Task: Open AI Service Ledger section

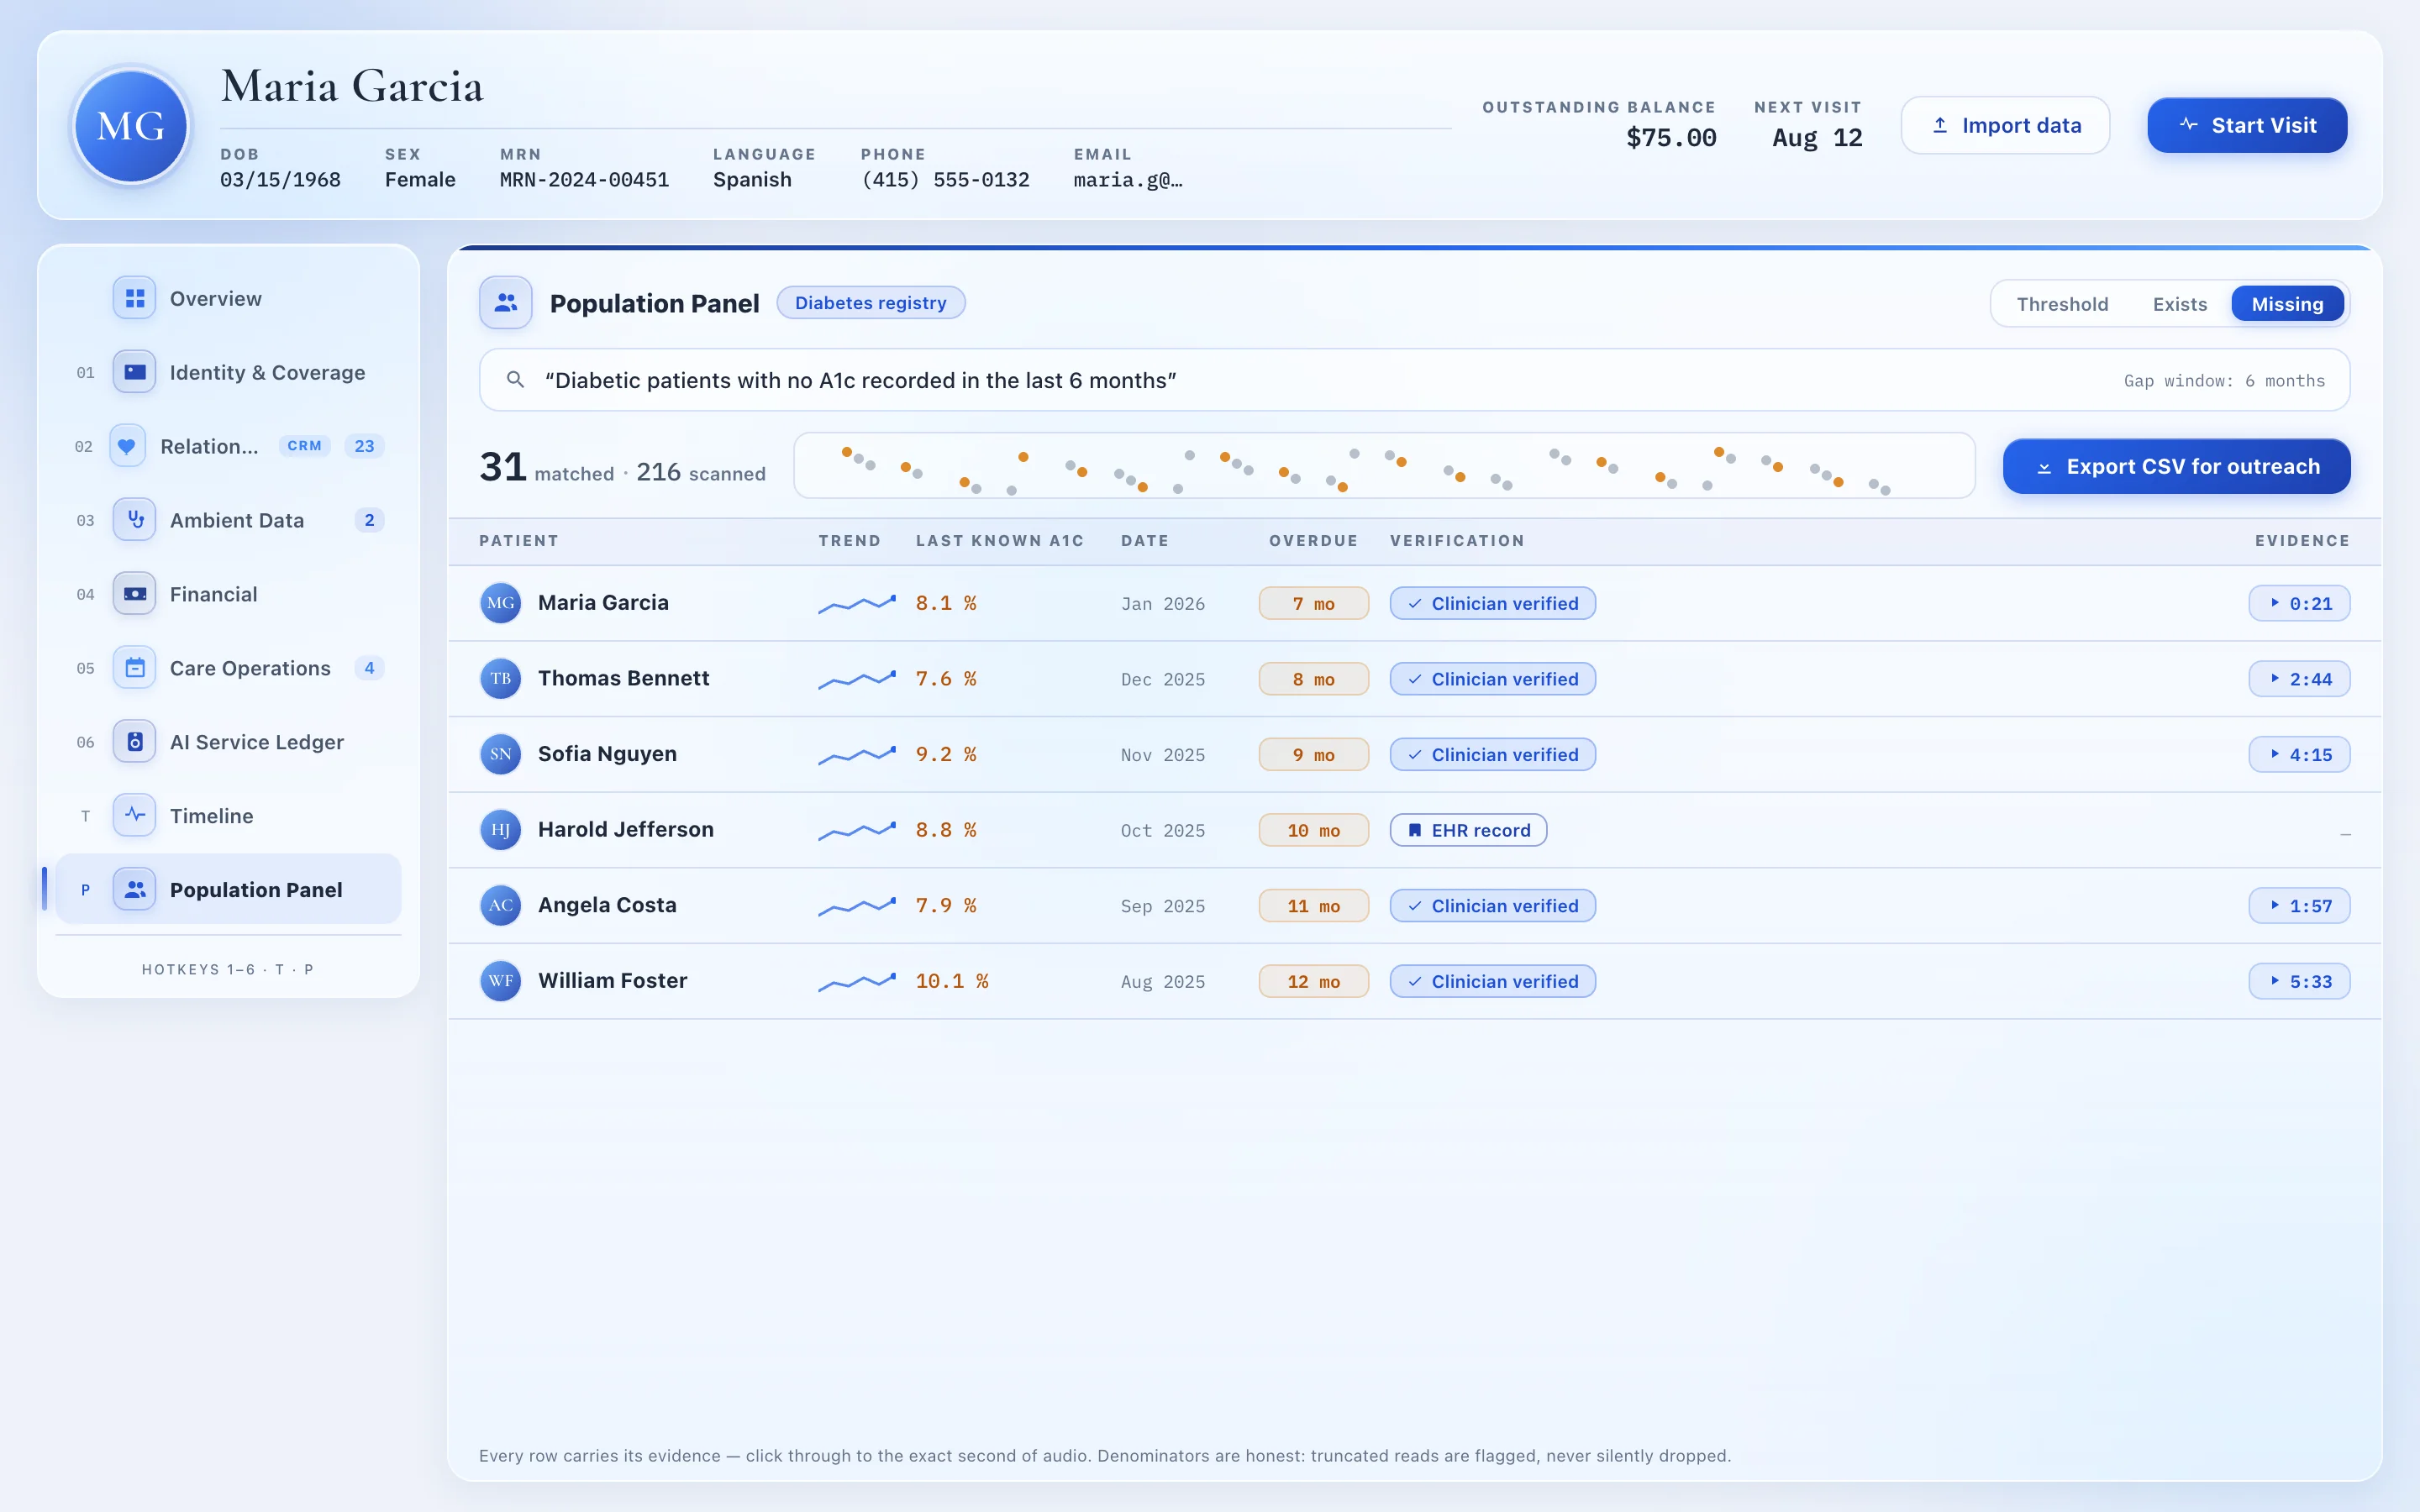Action: (x=229, y=742)
